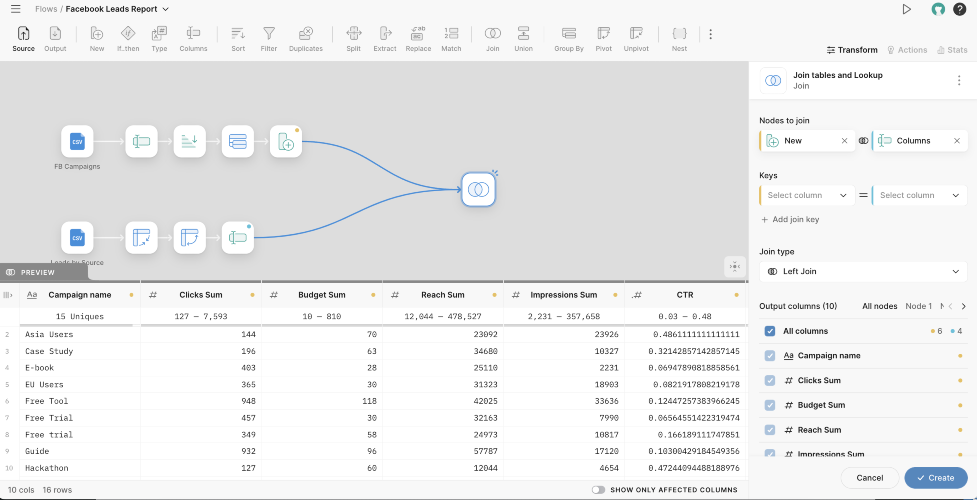Open the Left Join type dropdown

point(863,271)
